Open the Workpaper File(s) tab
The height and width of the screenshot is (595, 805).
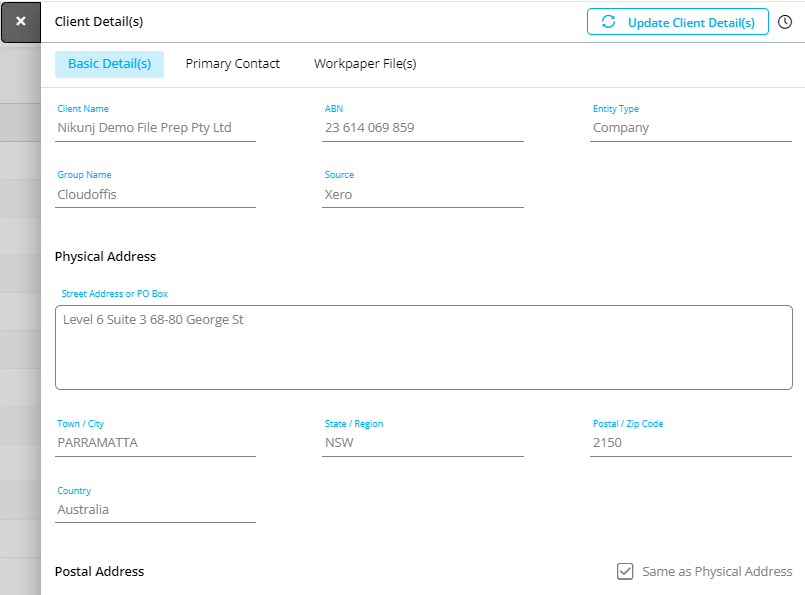pyautogui.click(x=365, y=64)
